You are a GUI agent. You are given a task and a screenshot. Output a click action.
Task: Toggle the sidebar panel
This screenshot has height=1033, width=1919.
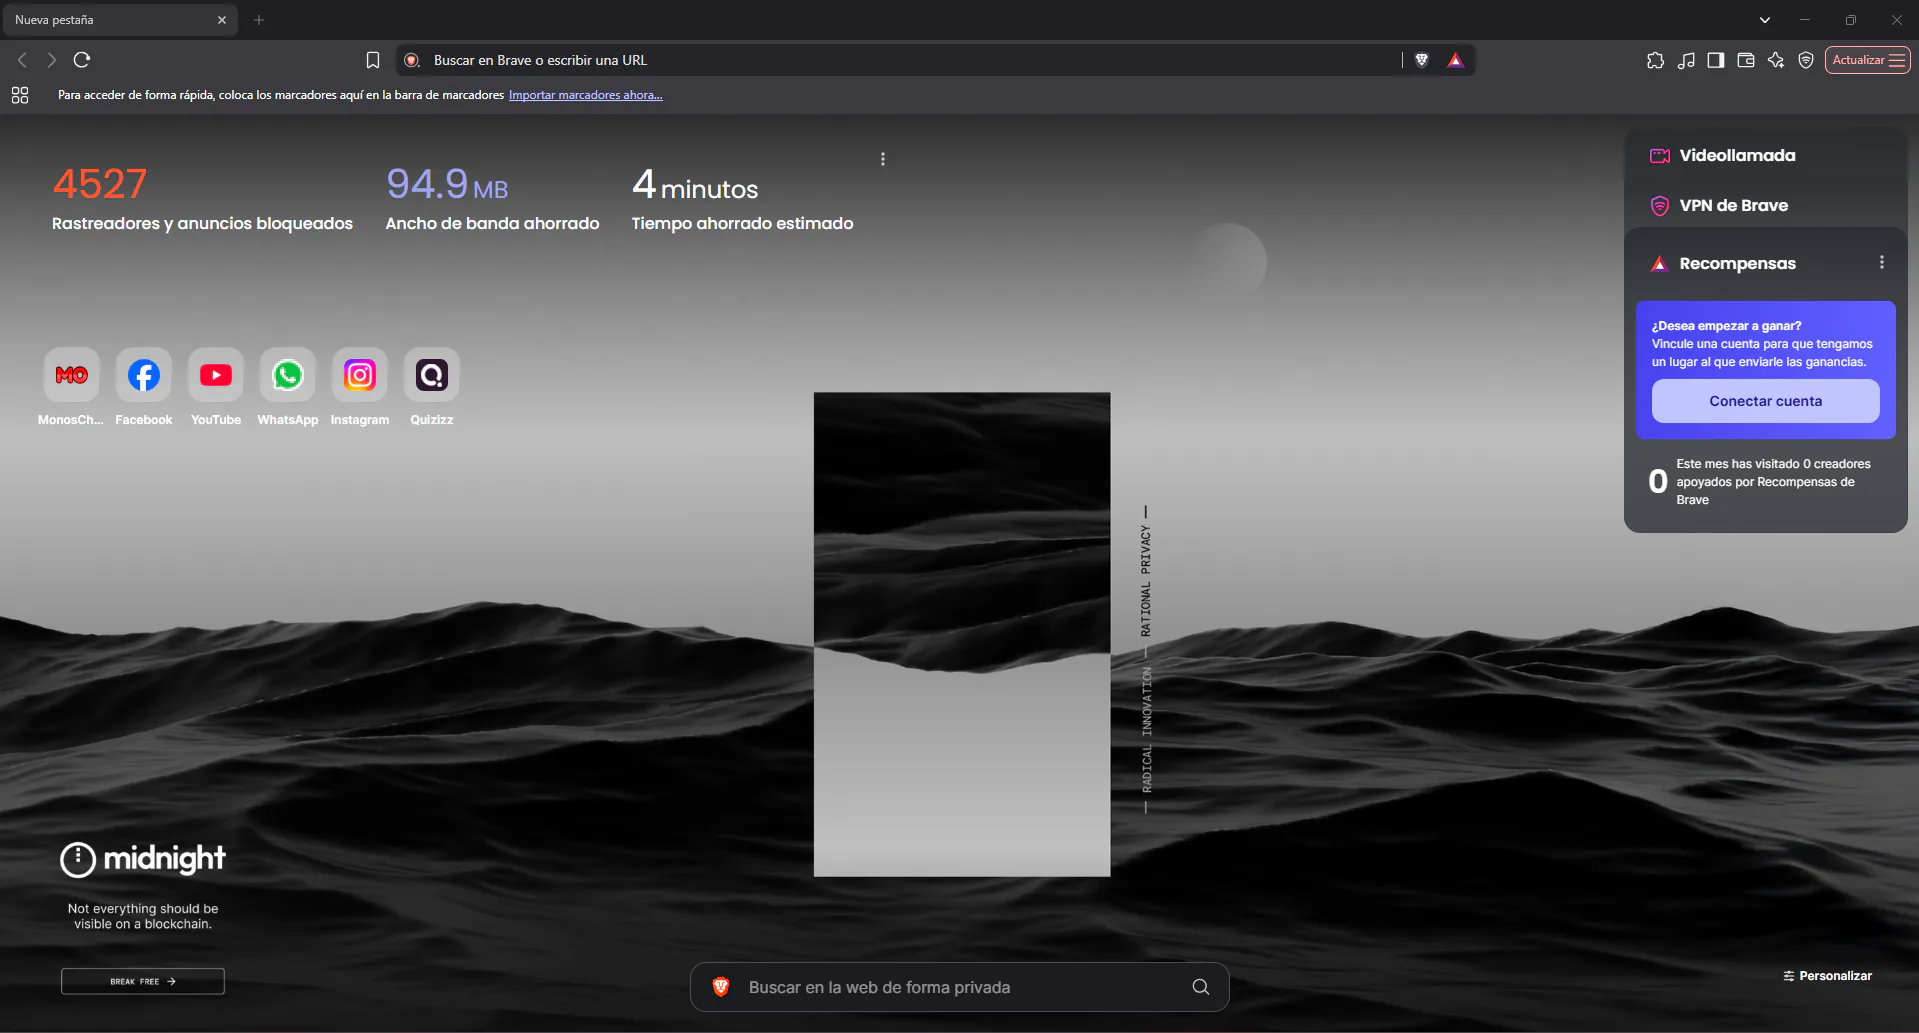(x=1716, y=60)
